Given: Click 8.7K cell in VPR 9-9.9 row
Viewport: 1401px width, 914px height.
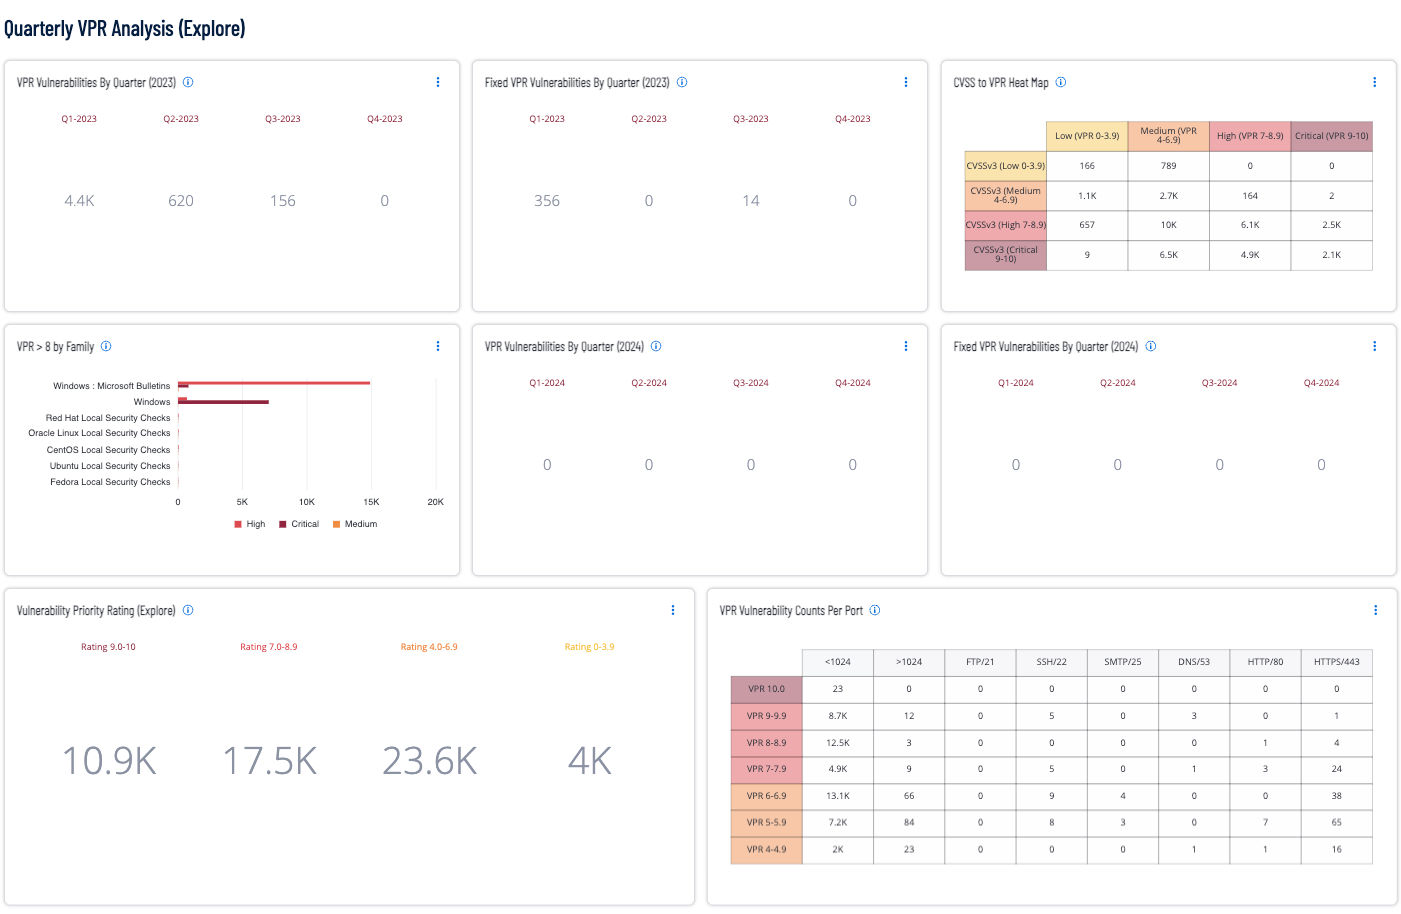Looking at the screenshot, I should [x=838, y=716].
